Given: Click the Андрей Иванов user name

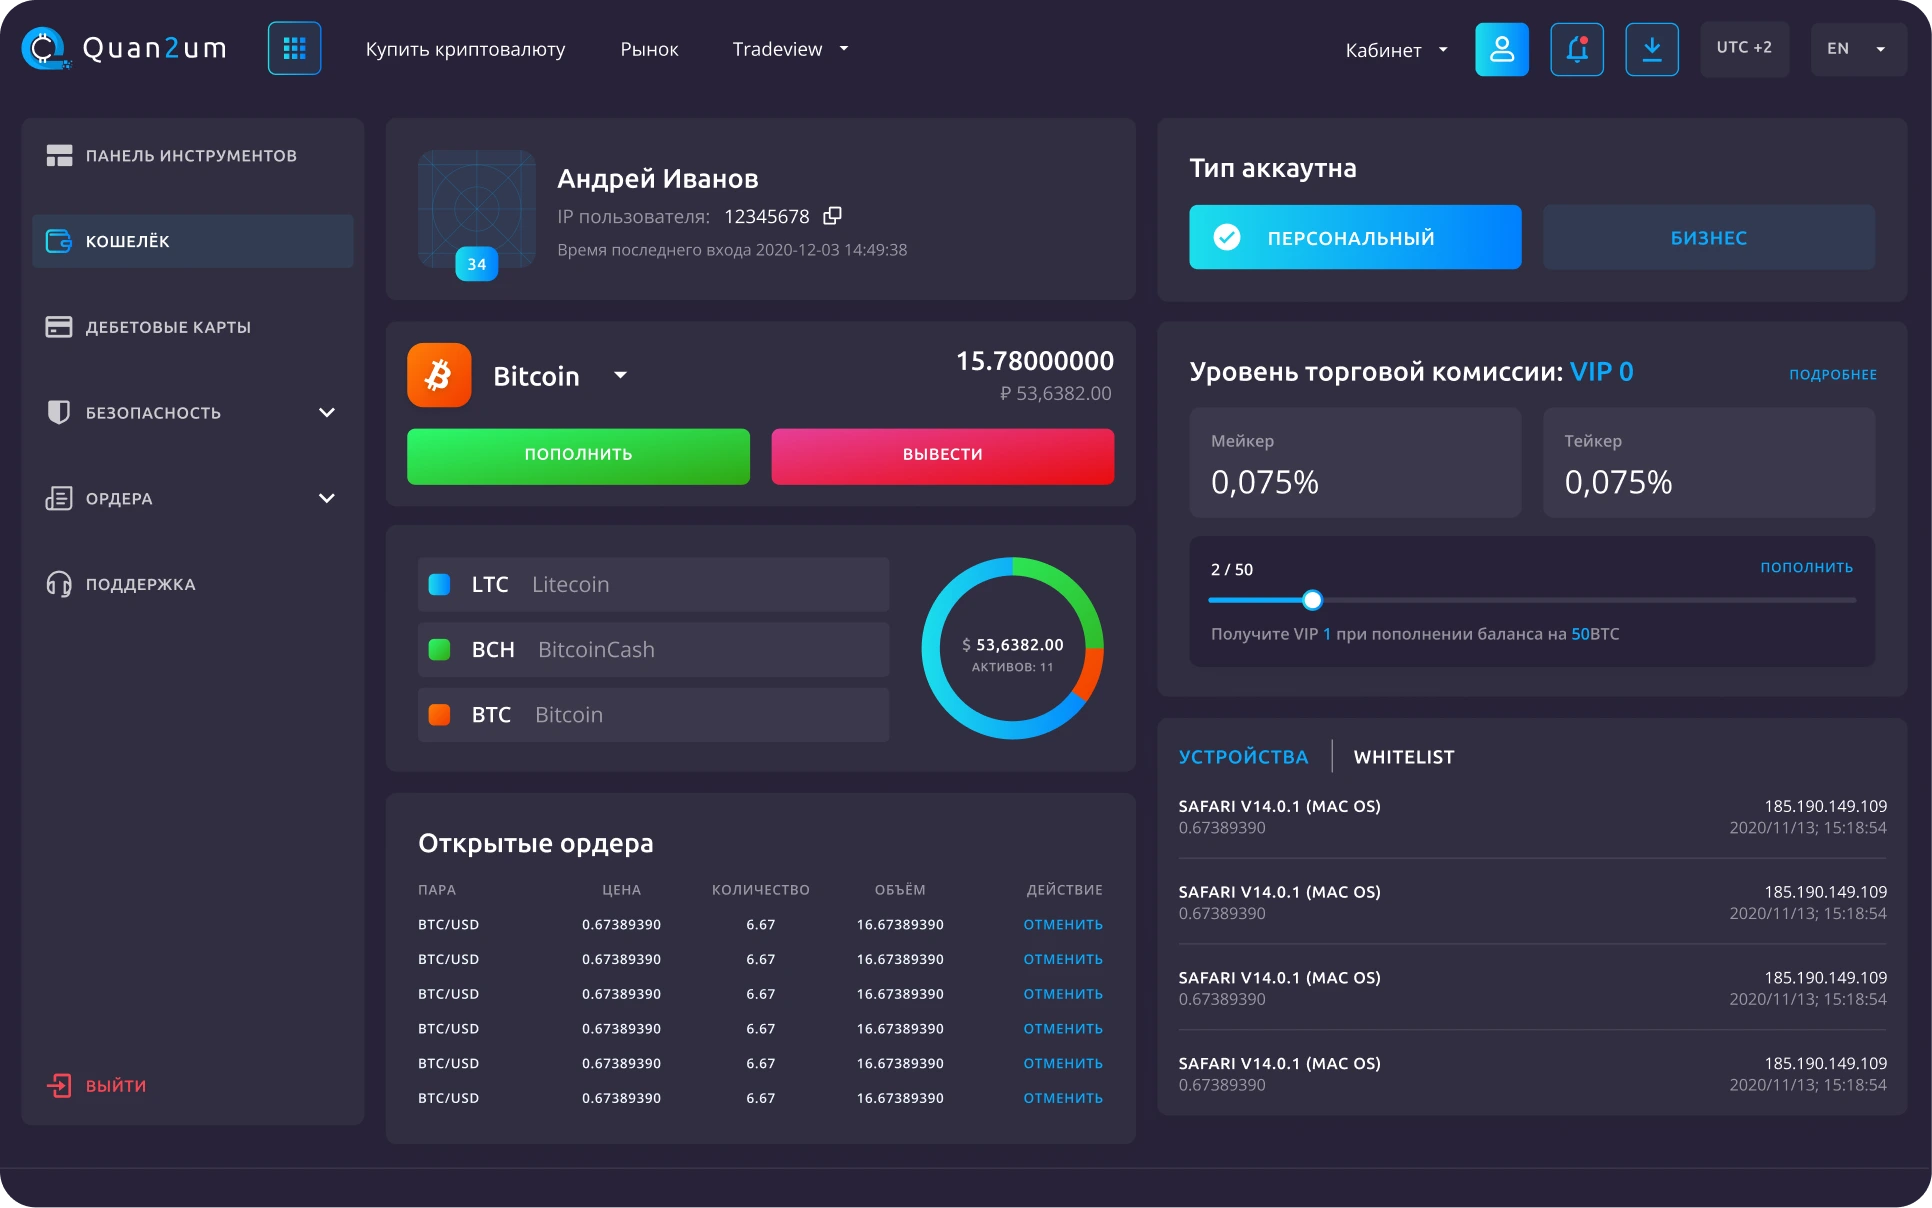Looking at the screenshot, I should pos(657,179).
